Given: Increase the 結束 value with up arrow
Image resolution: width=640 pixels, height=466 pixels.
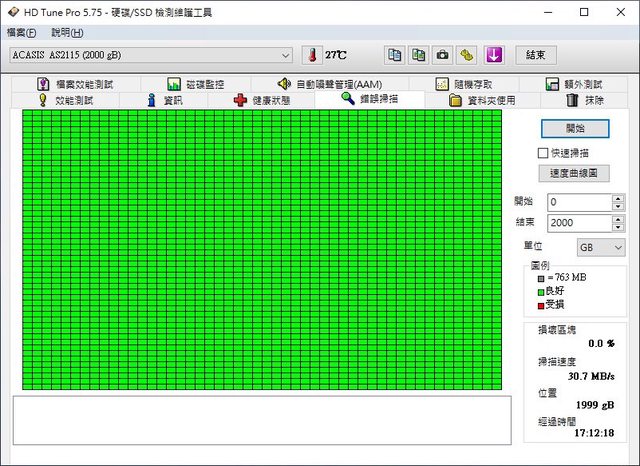Looking at the screenshot, I should 617,218.
